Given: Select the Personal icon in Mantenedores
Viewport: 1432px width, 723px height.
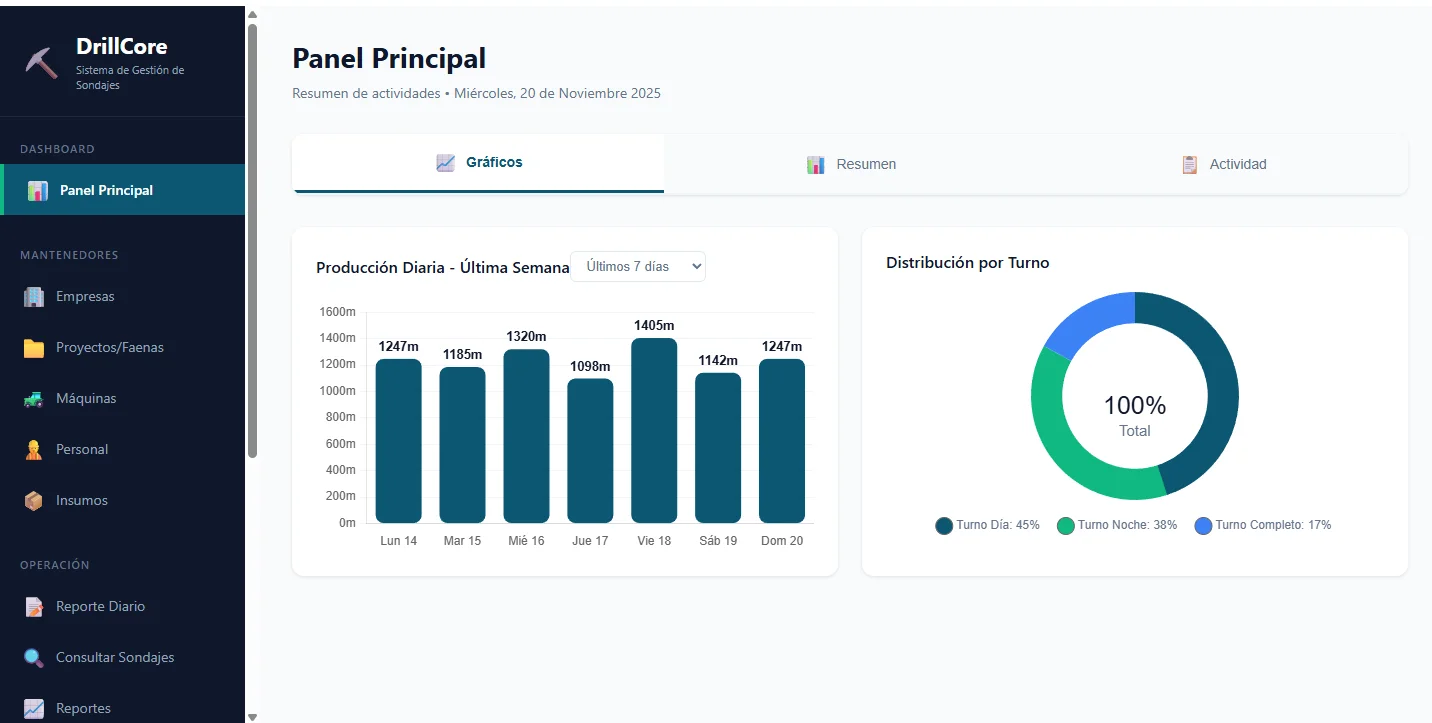Looking at the screenshot, I should point(33,449).
